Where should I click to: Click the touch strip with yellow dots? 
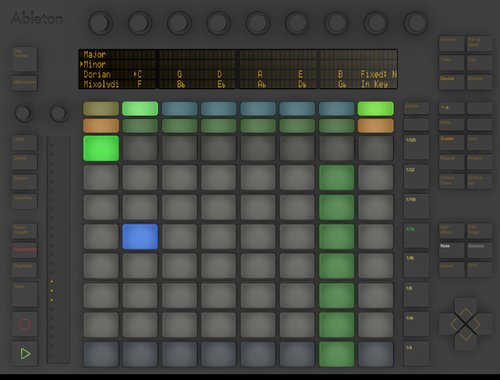[x=58, y=249]
